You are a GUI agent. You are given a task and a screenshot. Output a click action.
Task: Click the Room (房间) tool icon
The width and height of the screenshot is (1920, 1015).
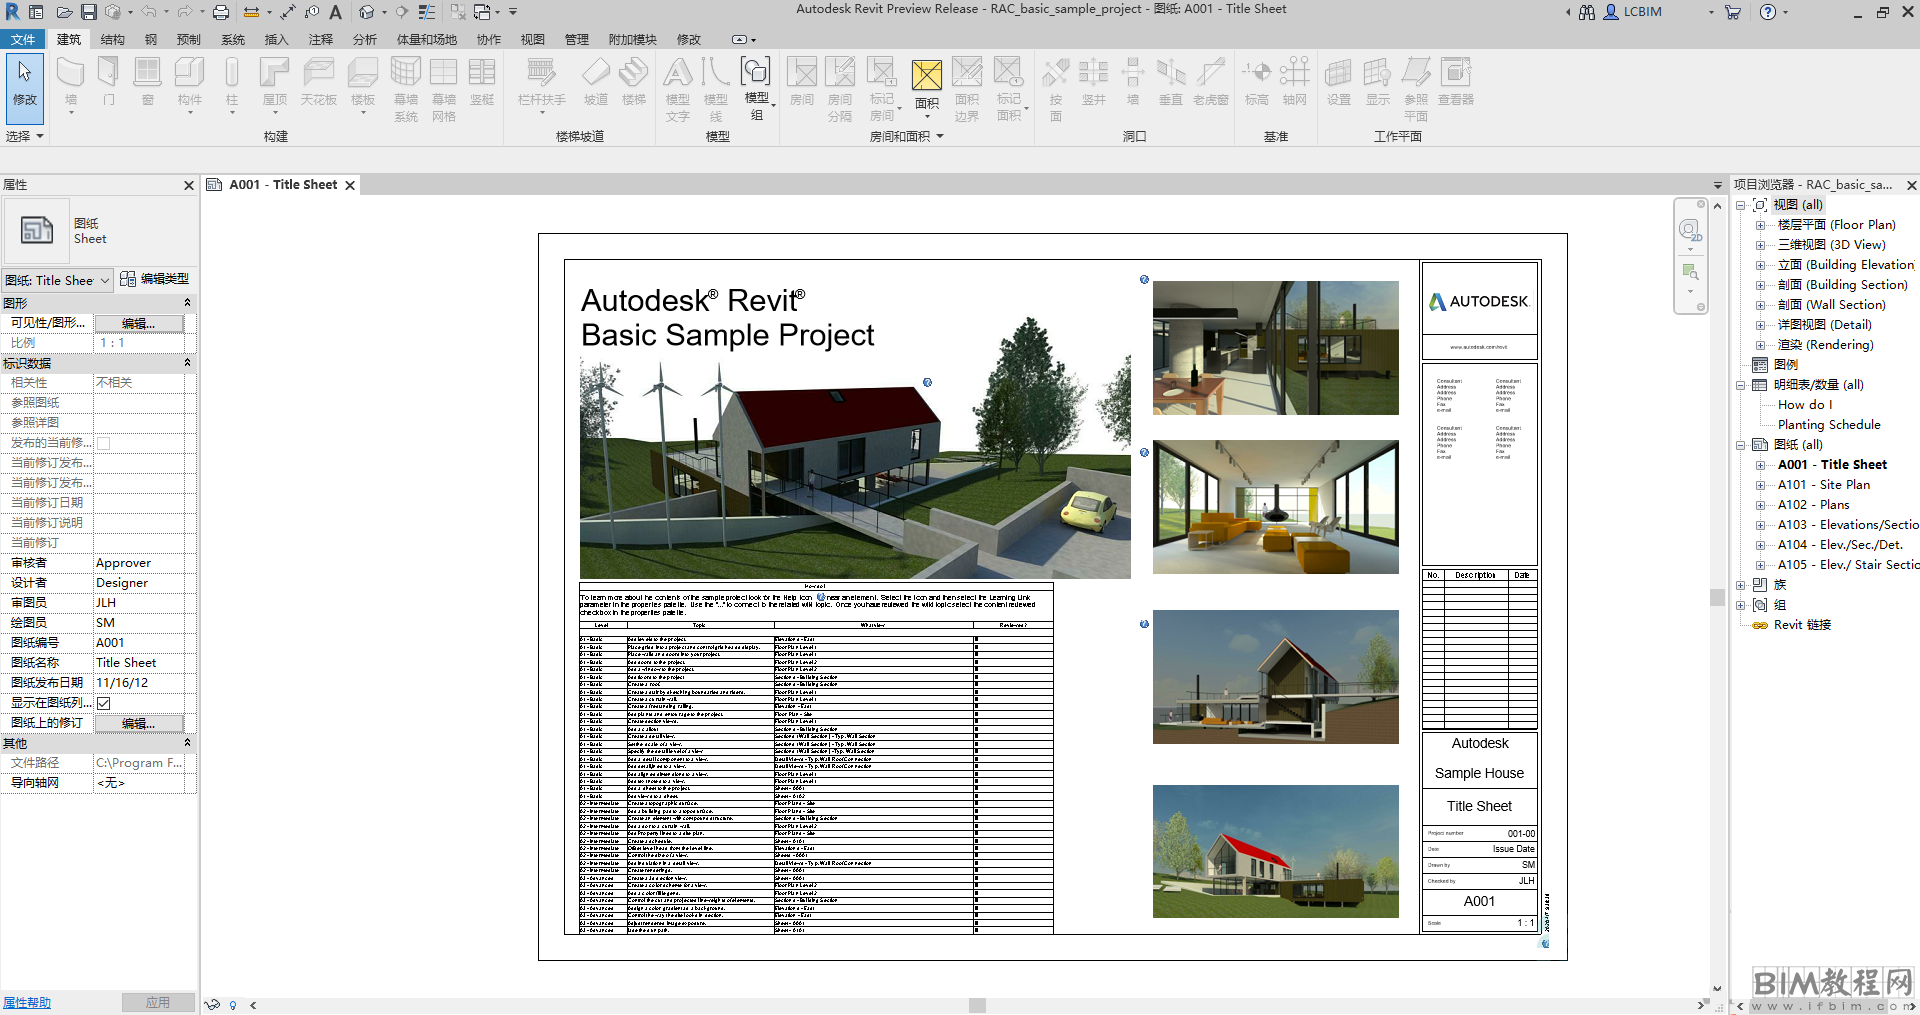point(802,73)
